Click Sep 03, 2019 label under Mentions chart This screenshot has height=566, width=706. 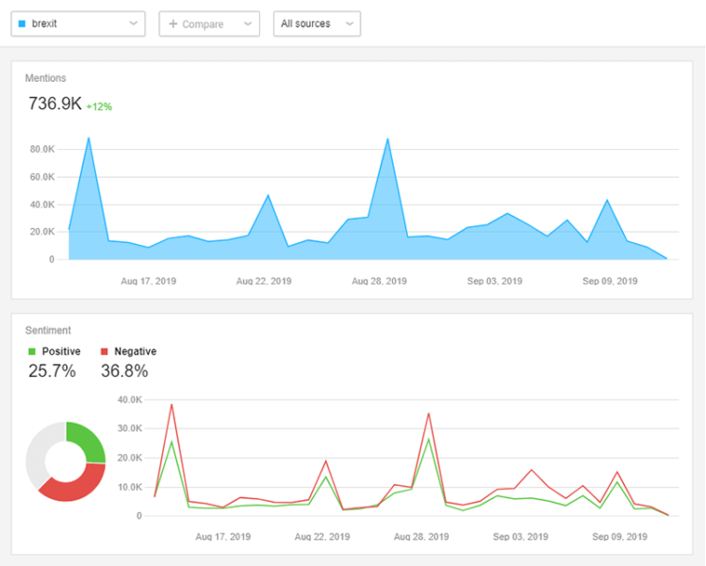[x=495, y=281]
